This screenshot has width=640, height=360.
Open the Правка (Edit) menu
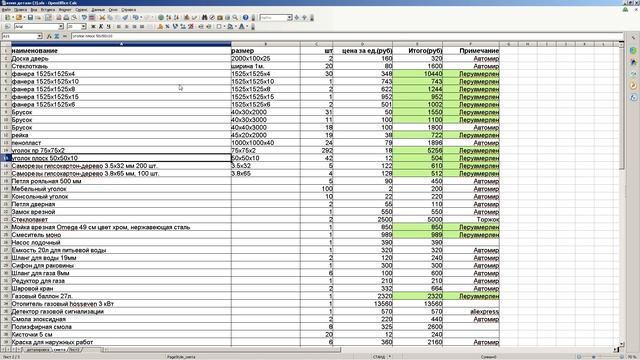point(20,9)
